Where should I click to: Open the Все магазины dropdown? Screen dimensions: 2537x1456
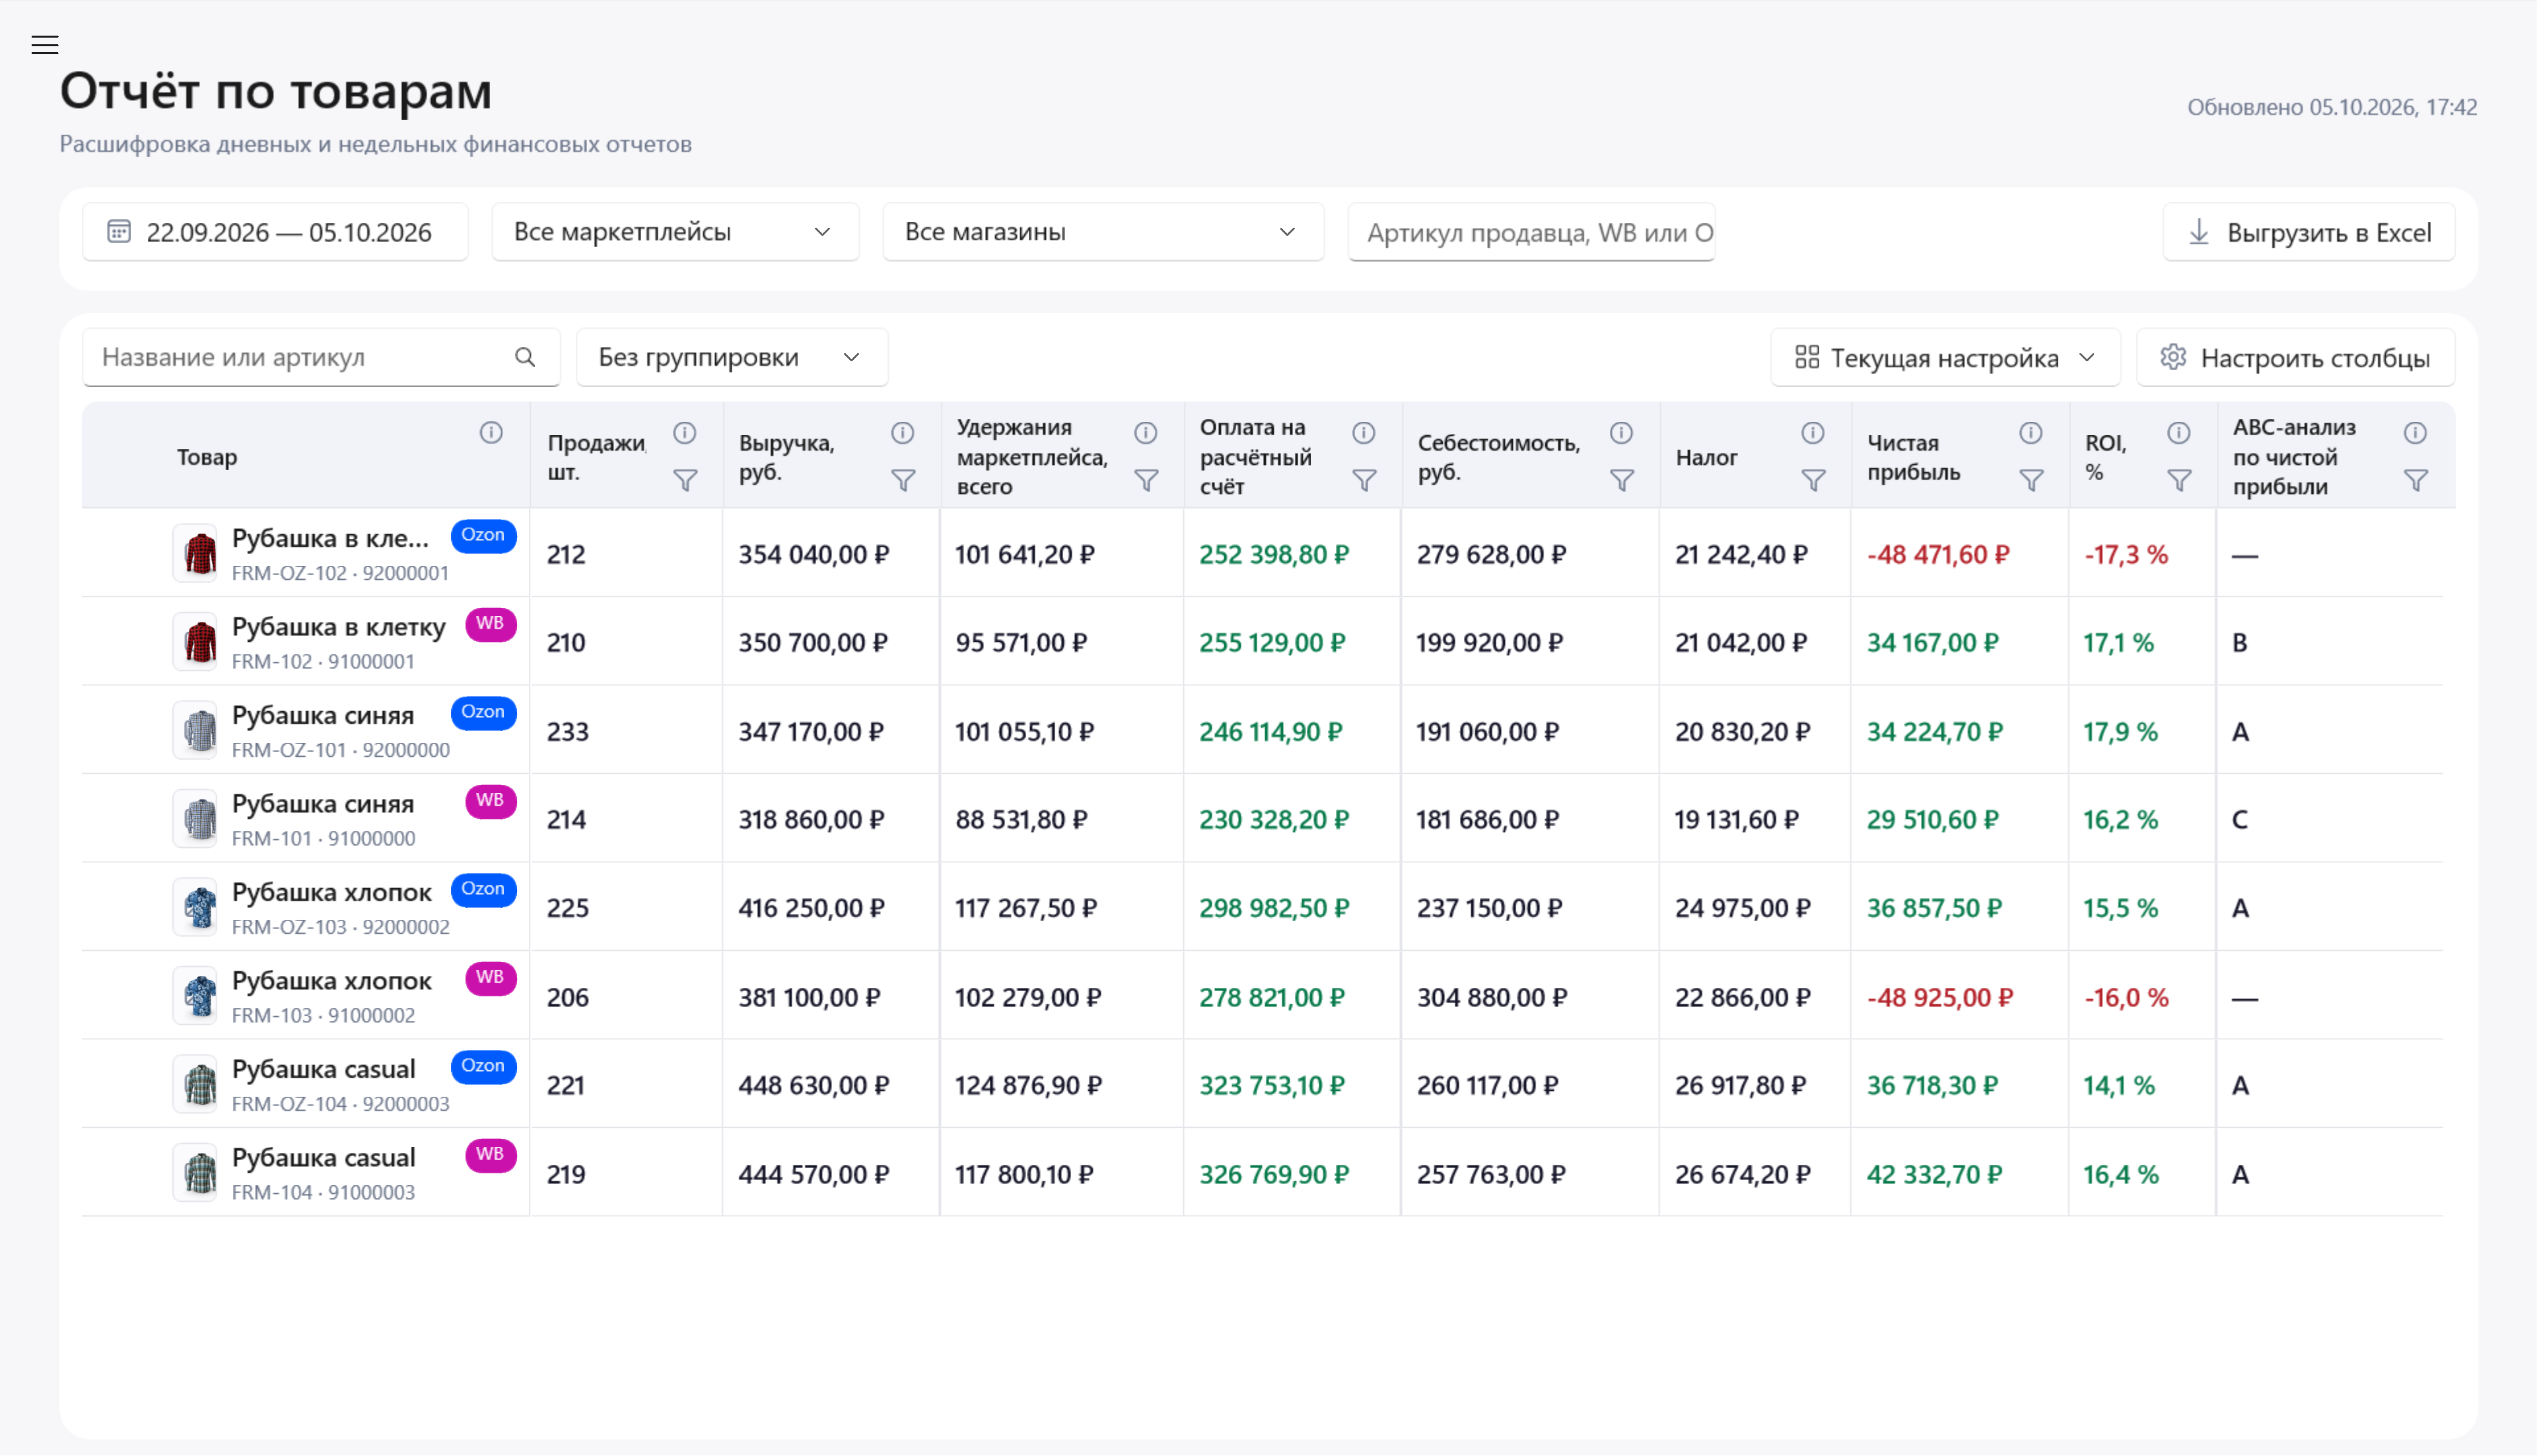1103,232
